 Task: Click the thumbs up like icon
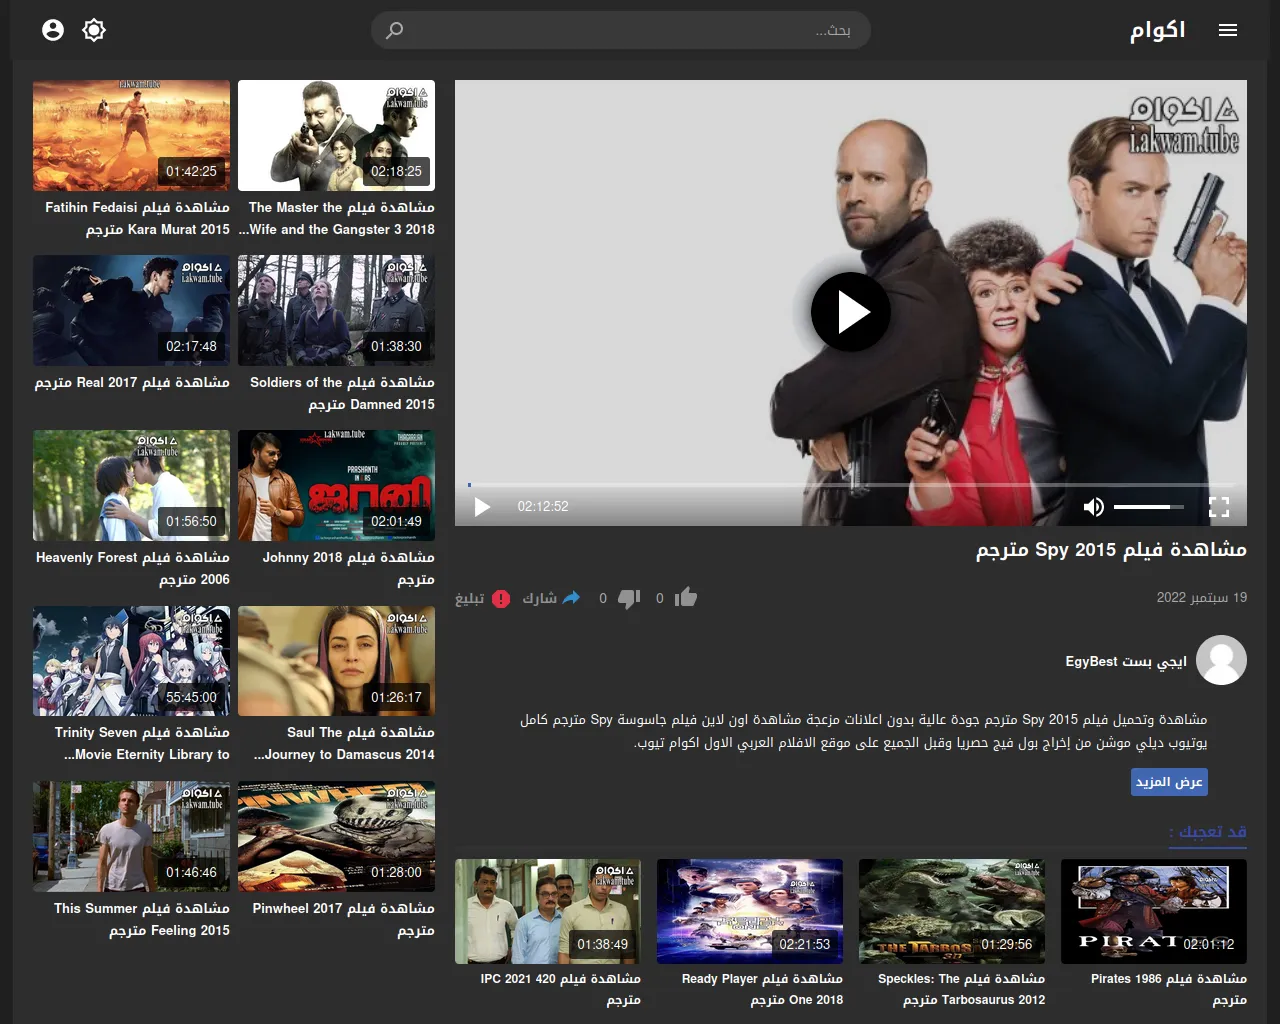click(x=686, y=598)
